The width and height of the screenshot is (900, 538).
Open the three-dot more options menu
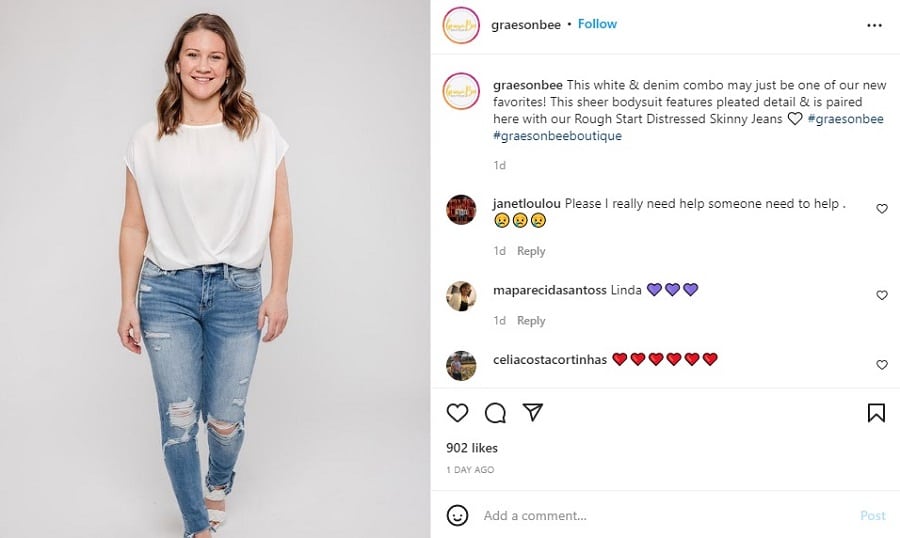tap(875, 25)
